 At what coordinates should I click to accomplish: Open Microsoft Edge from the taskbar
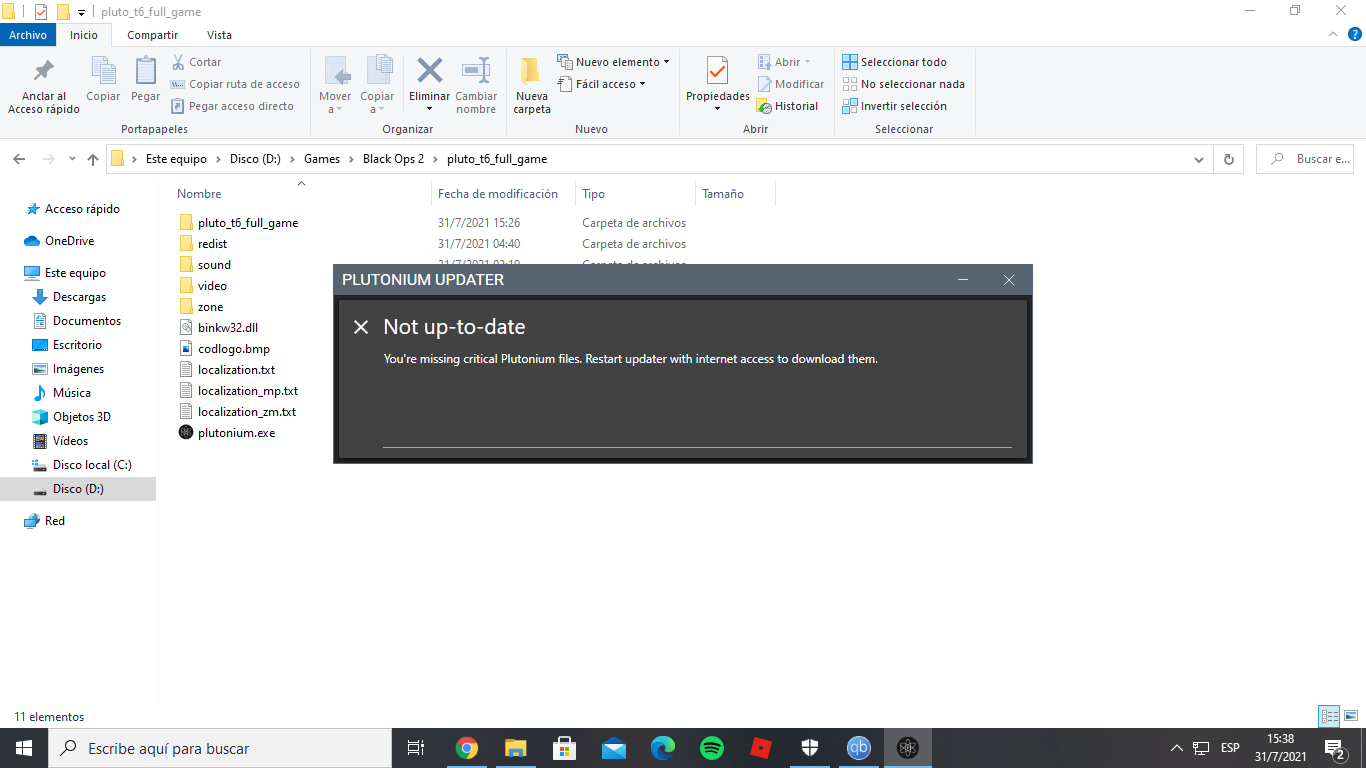click(x=663, y=748)
